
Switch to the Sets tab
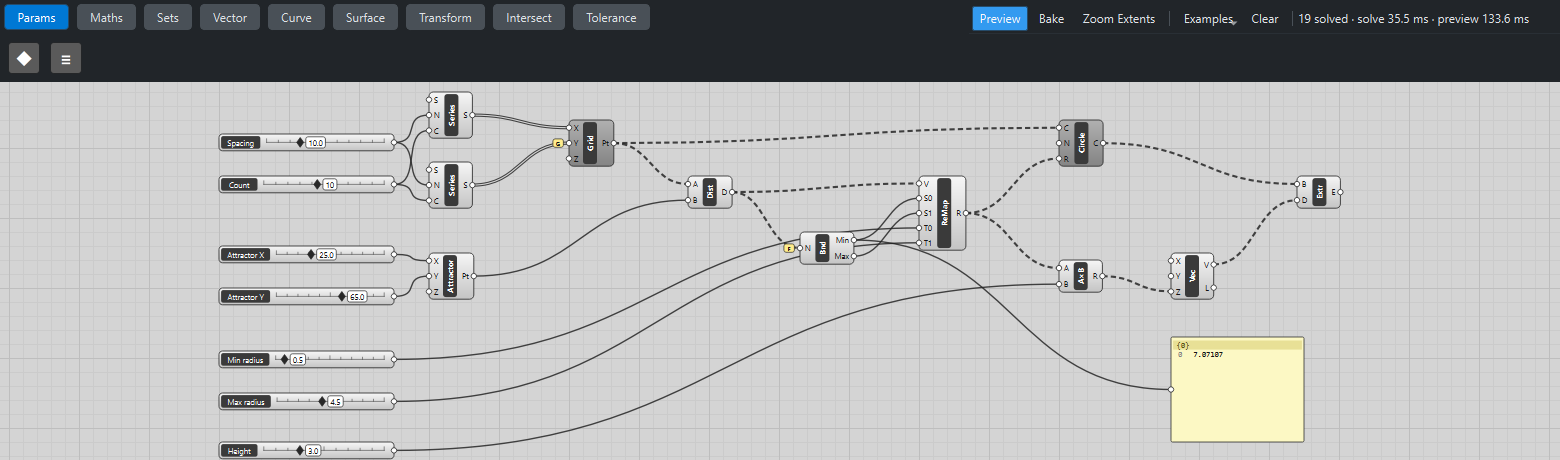tap(168, 17)
